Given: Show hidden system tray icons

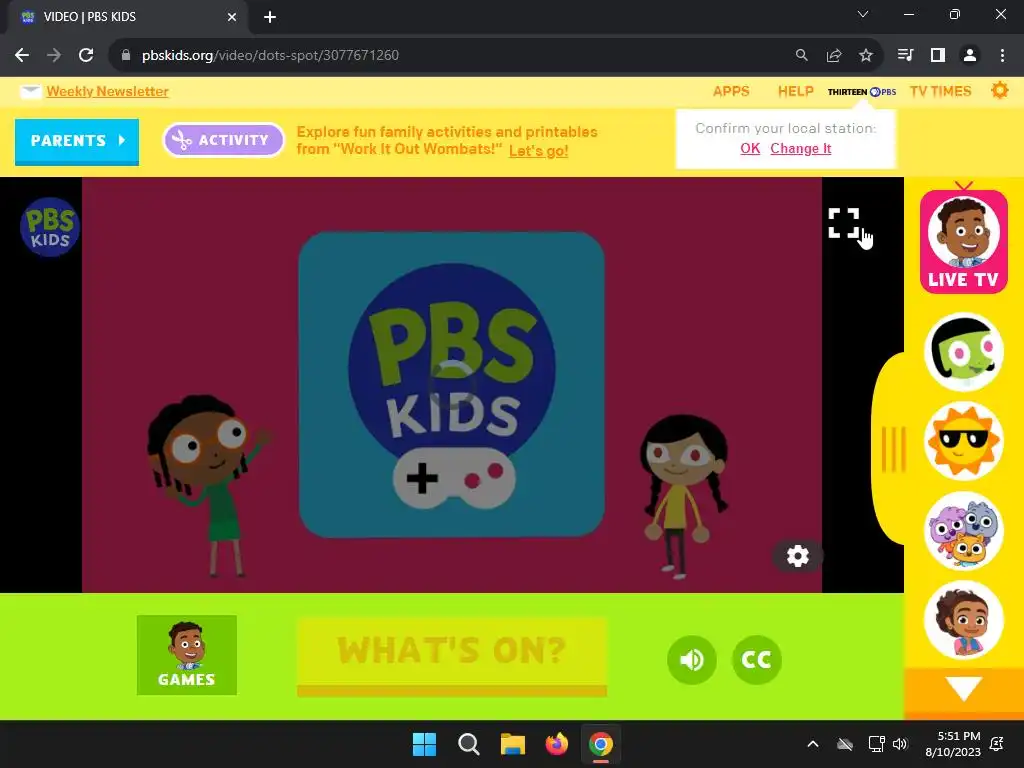Looking at the screenshot, I should [813, 744].
